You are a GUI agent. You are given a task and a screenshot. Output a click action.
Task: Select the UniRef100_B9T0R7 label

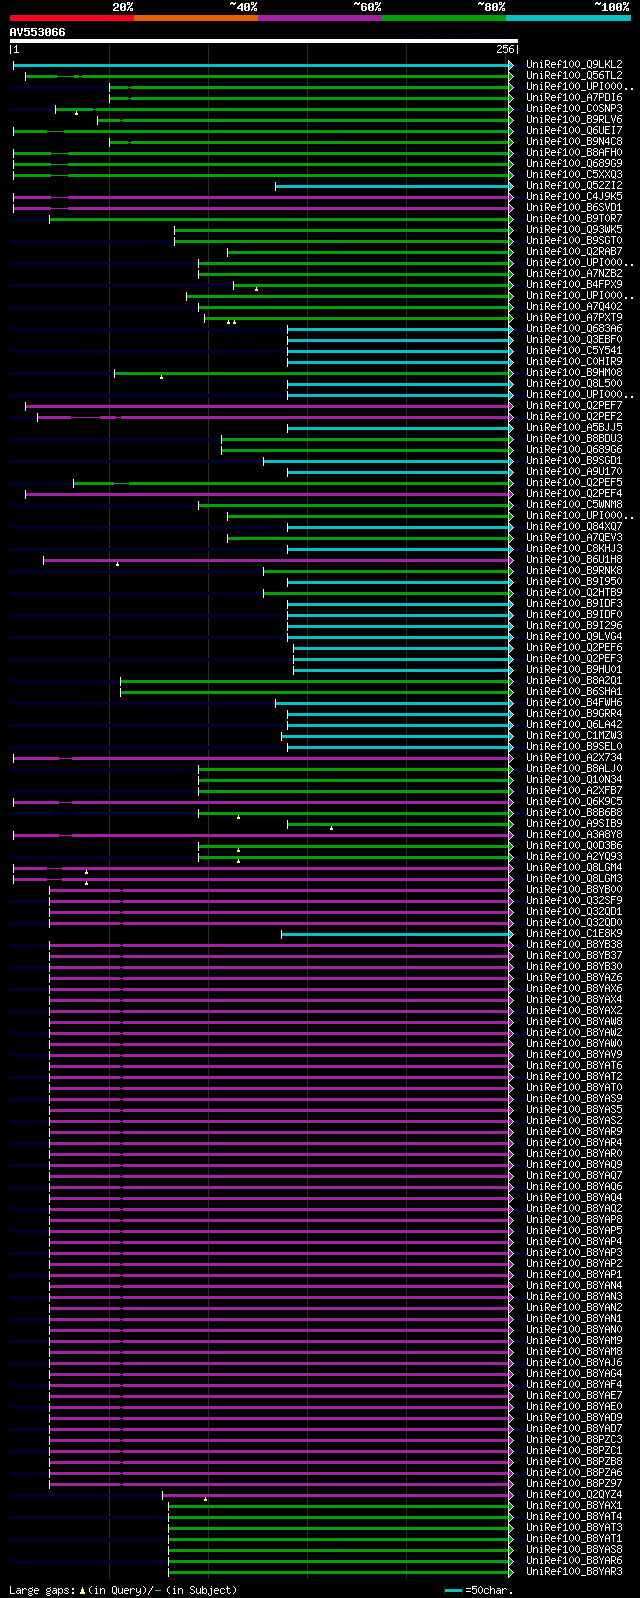(x=574, y=218)
